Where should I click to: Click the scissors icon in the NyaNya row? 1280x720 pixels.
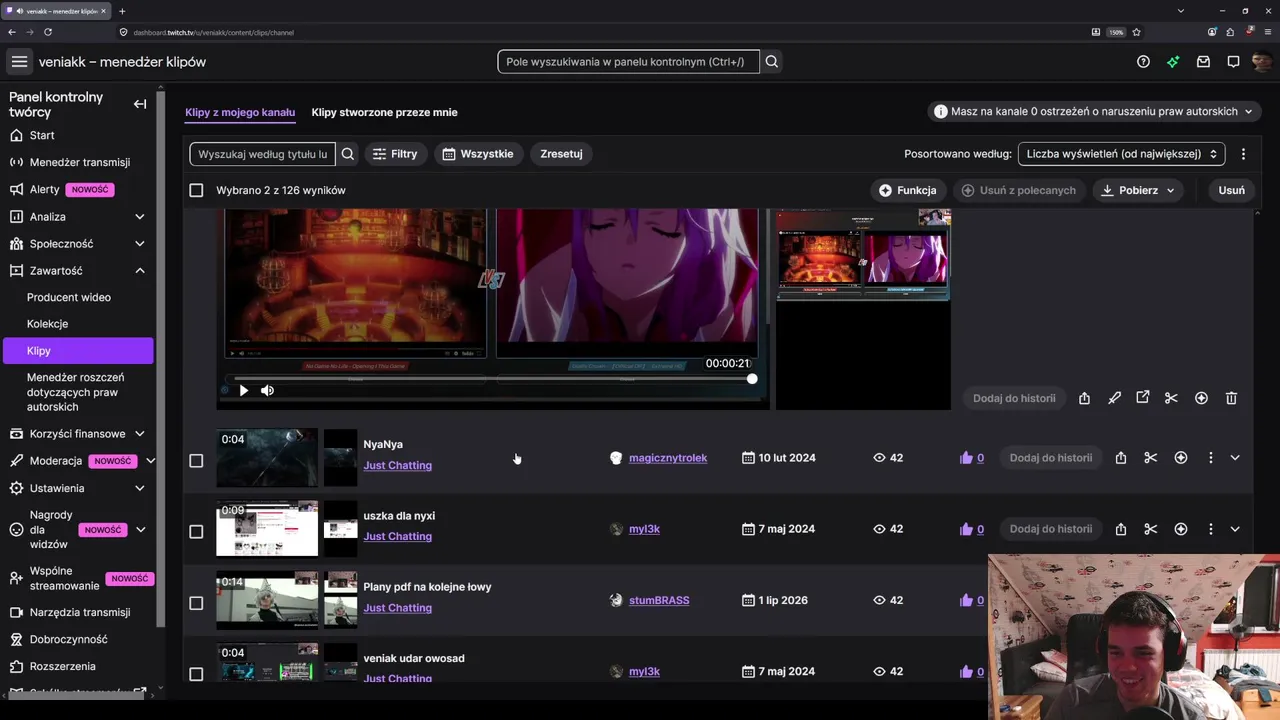click(x=1151, y=458)
